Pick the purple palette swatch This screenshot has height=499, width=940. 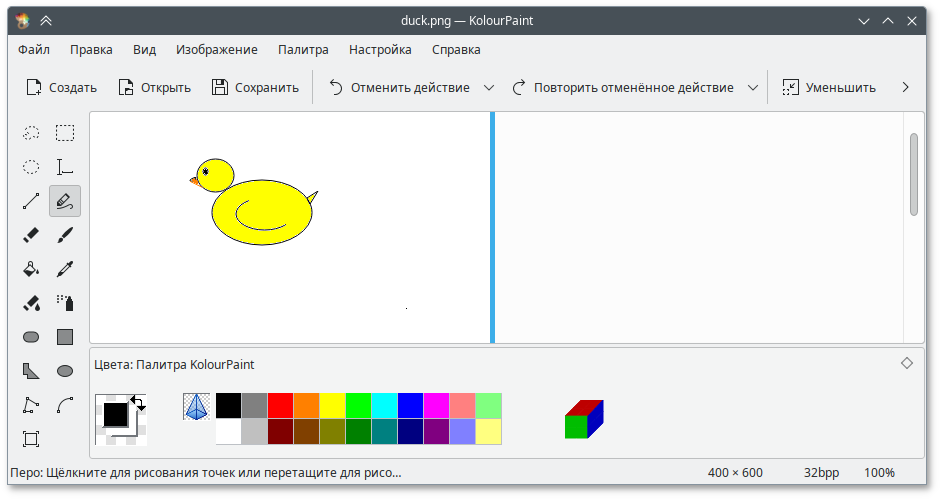tap(436, 432)
